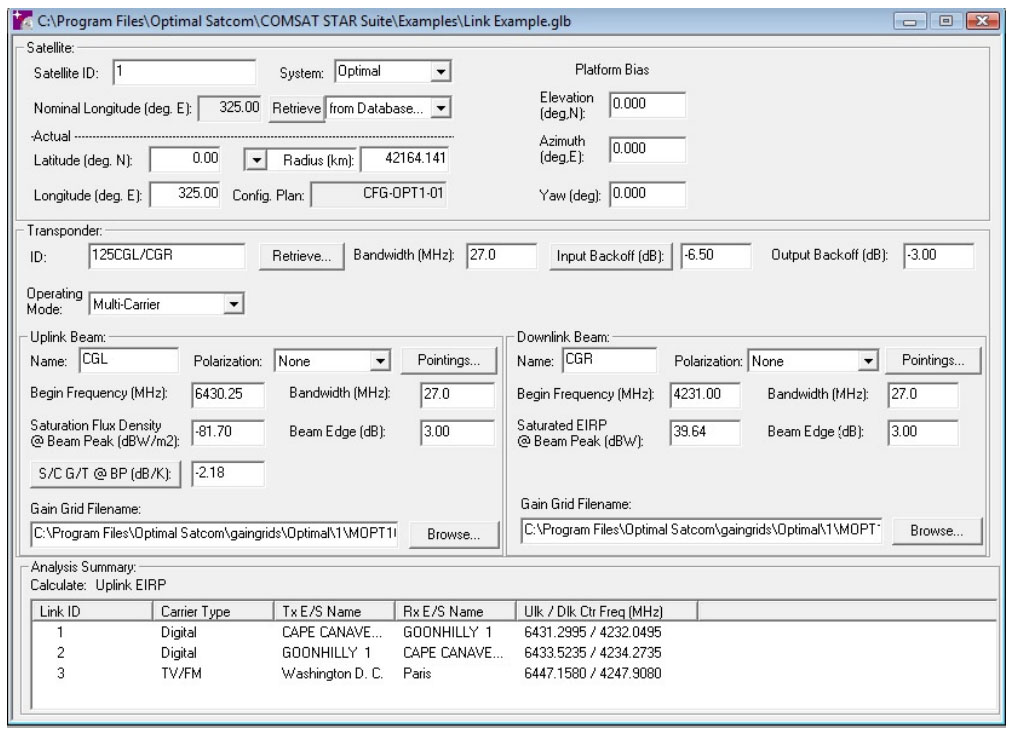This screenshot has width=1010, height=730.
Task: Click the S/C G/T value field
Action: pos(228,474)
